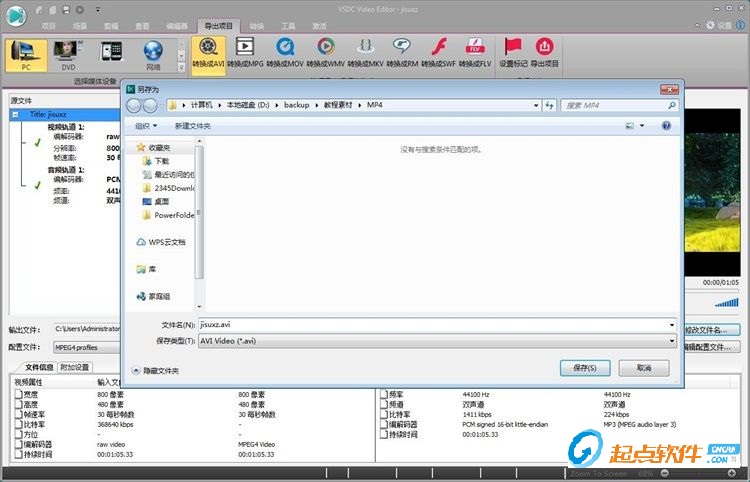Toggle the 宽度 width checkbox
The height and width of the screenshot is (482, 750).
[19, 394]
